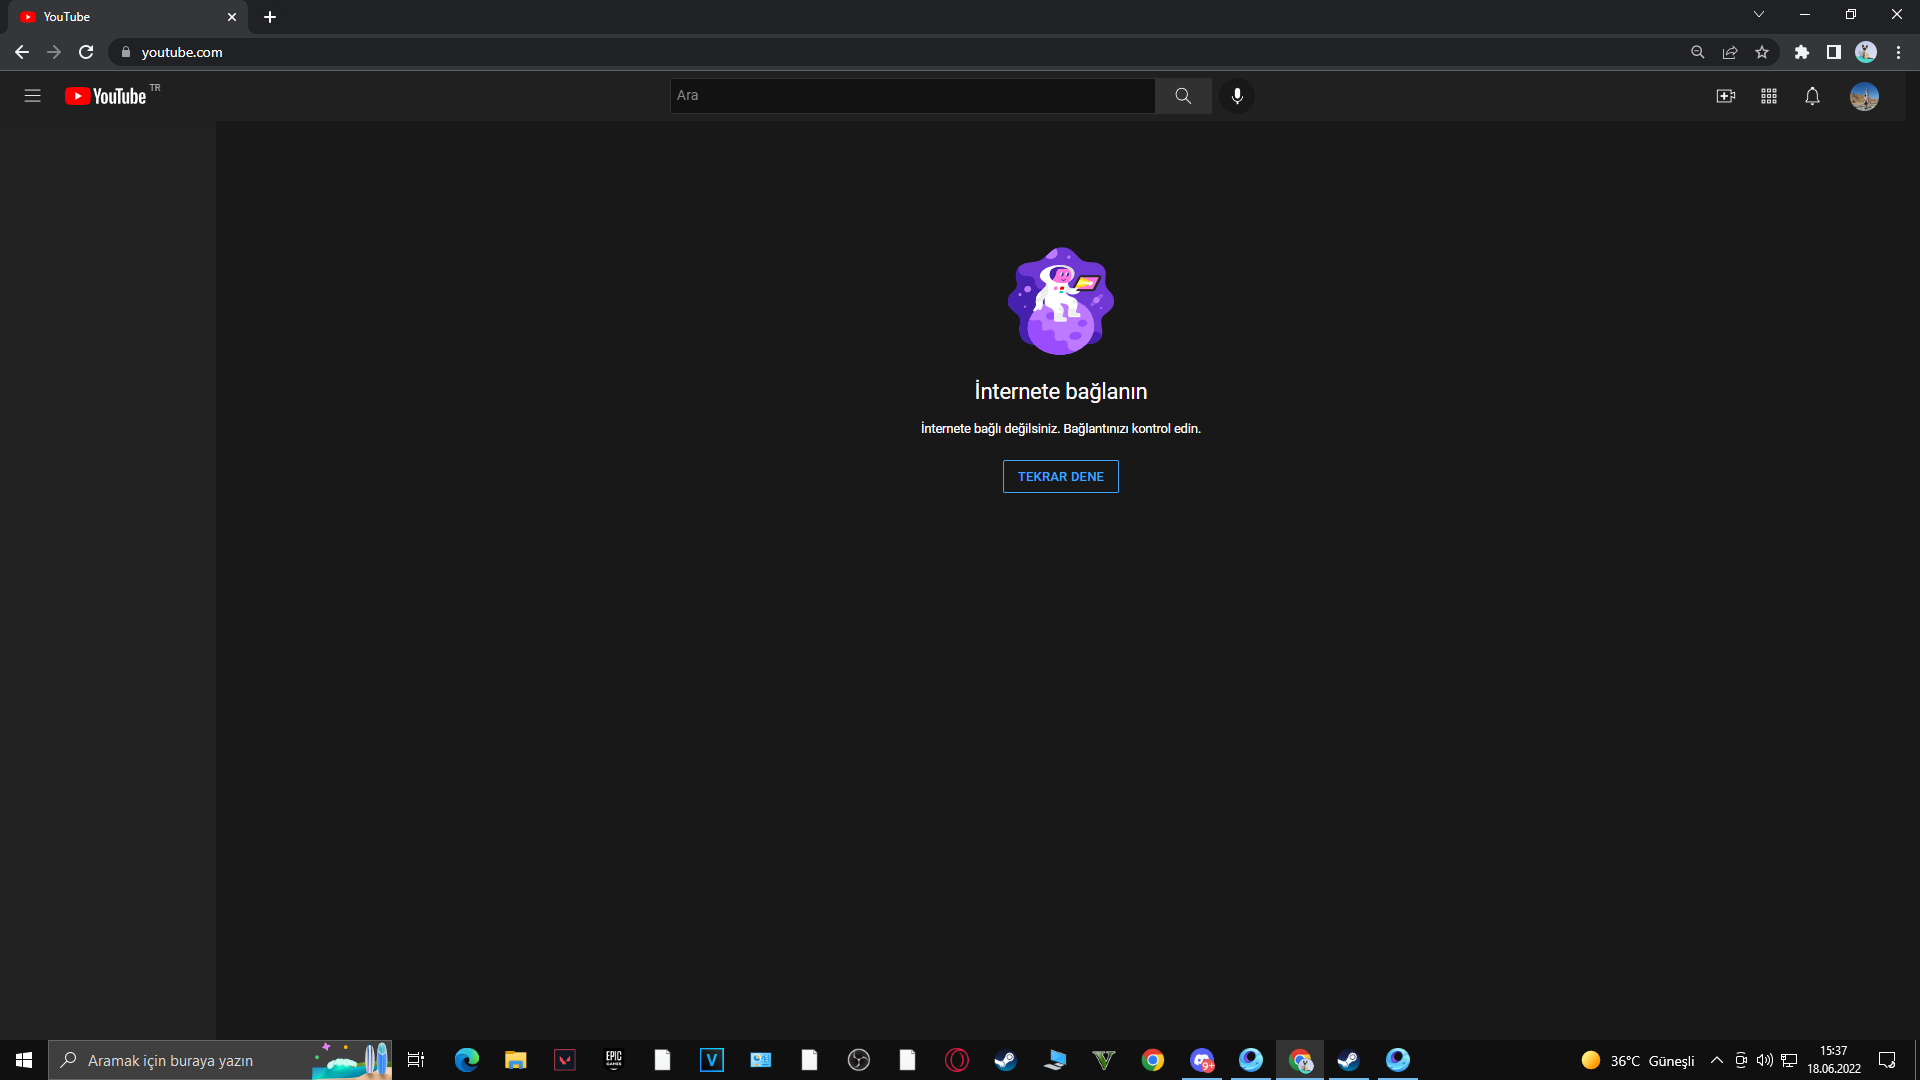1920x1080 pixels.
Task: Select the YouTube browser tab
Action: point(120,17)
